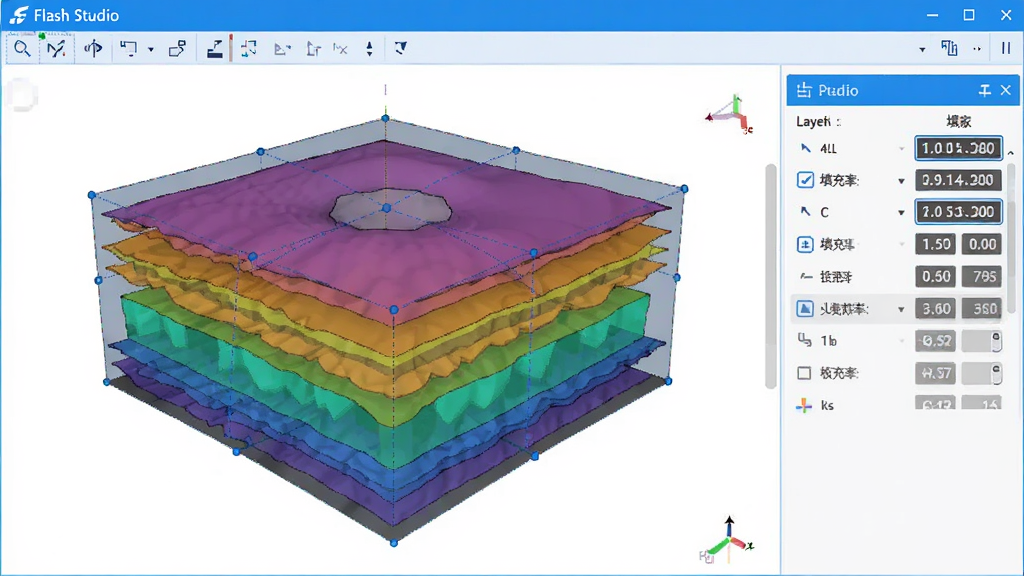Adjust the slider in the unchecked checkbox row

982,373
